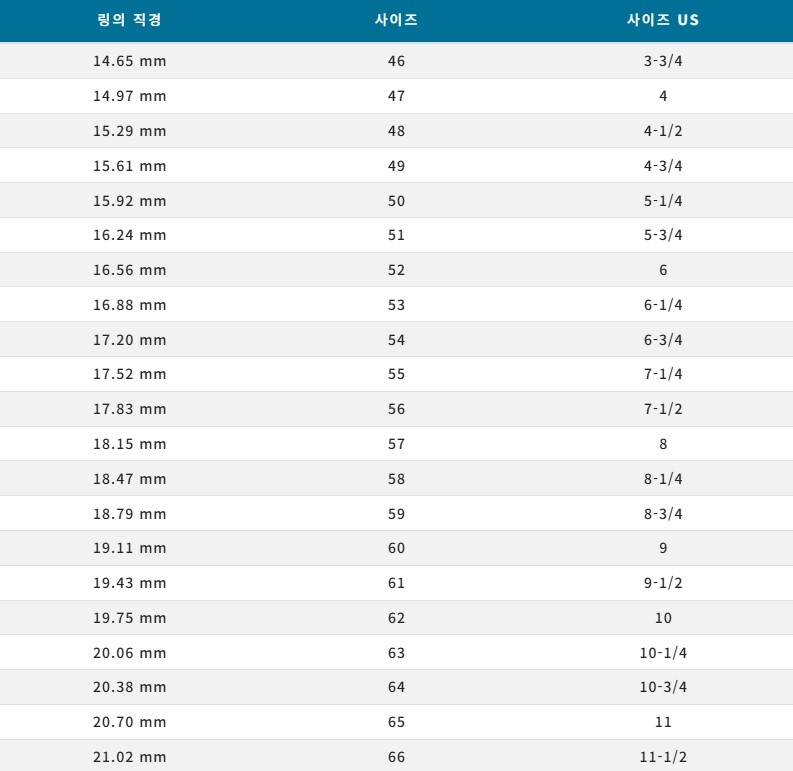This screenshot has width=793, height=771.
Task: Select the US size 6-3/4 cell
Action: 663,340
